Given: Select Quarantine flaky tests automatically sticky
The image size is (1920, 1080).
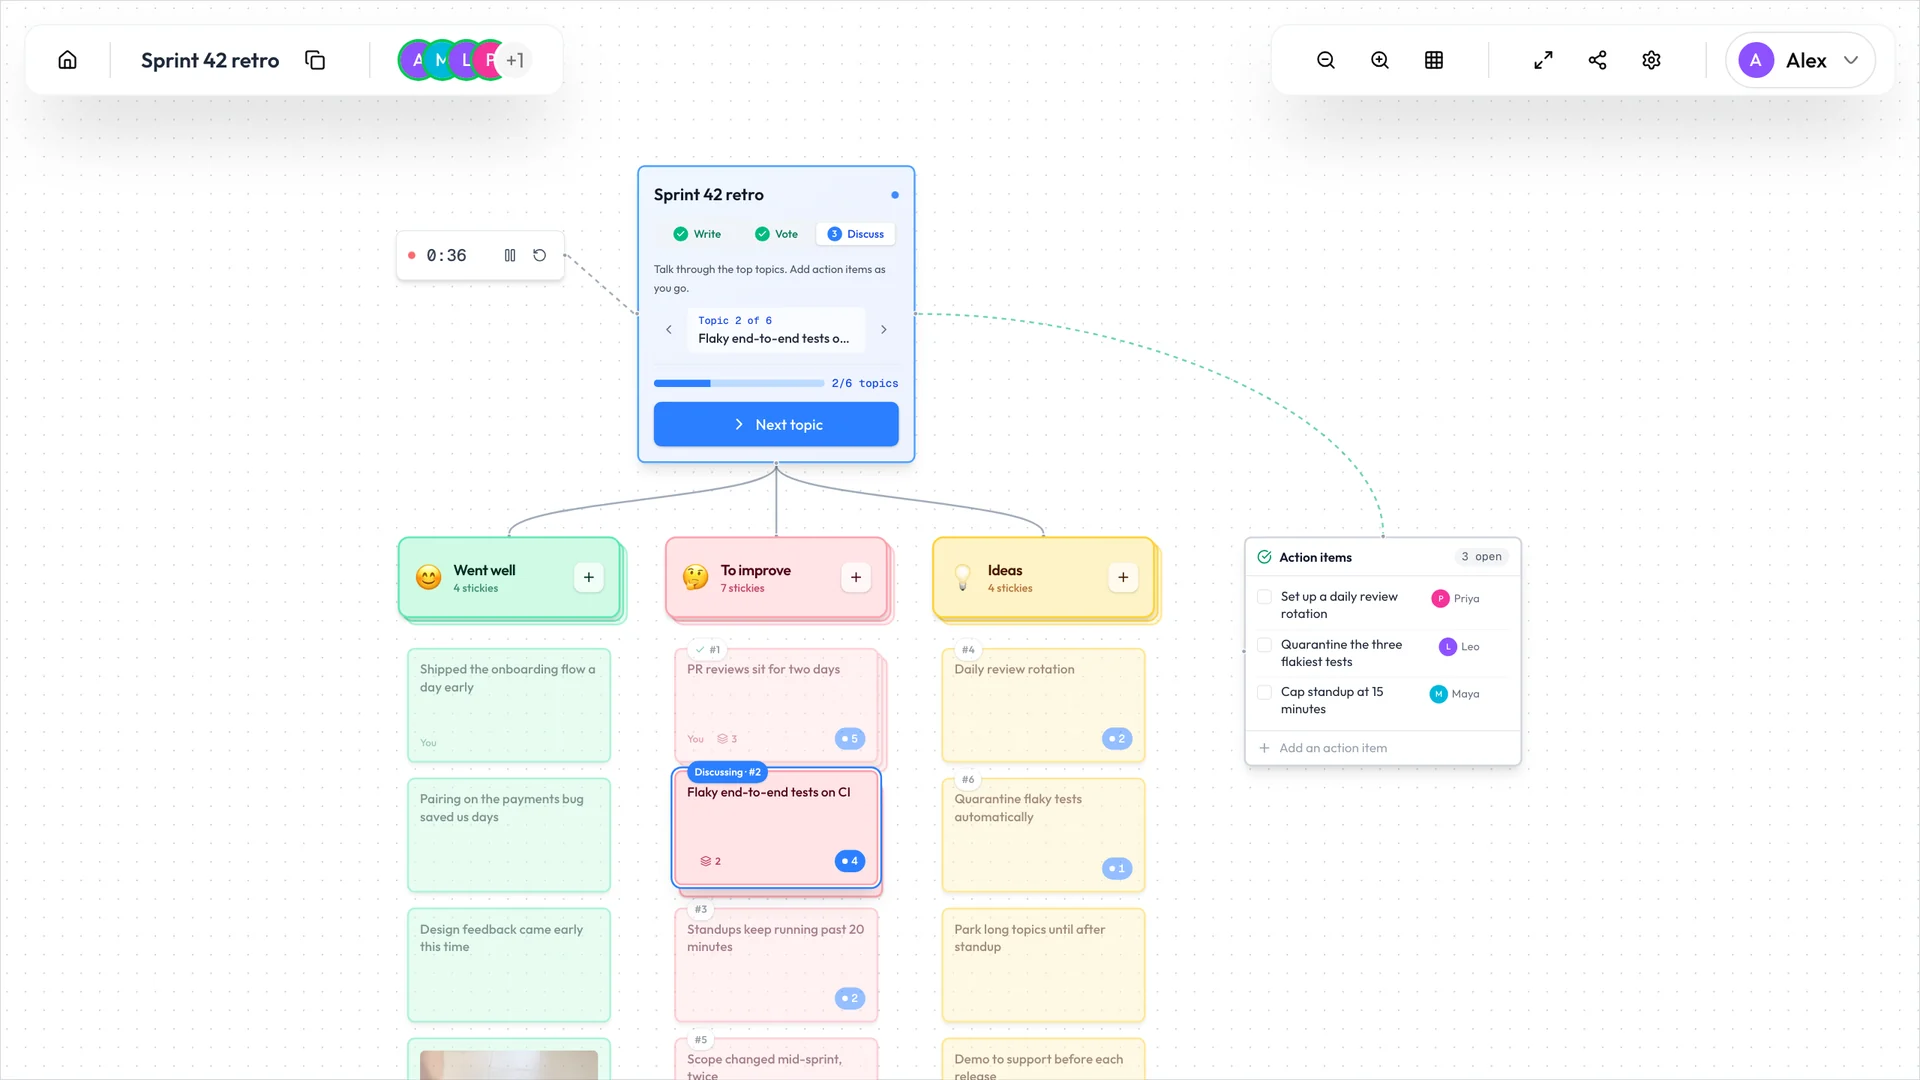Looking at the screenshot, I should pos(1043,835).
